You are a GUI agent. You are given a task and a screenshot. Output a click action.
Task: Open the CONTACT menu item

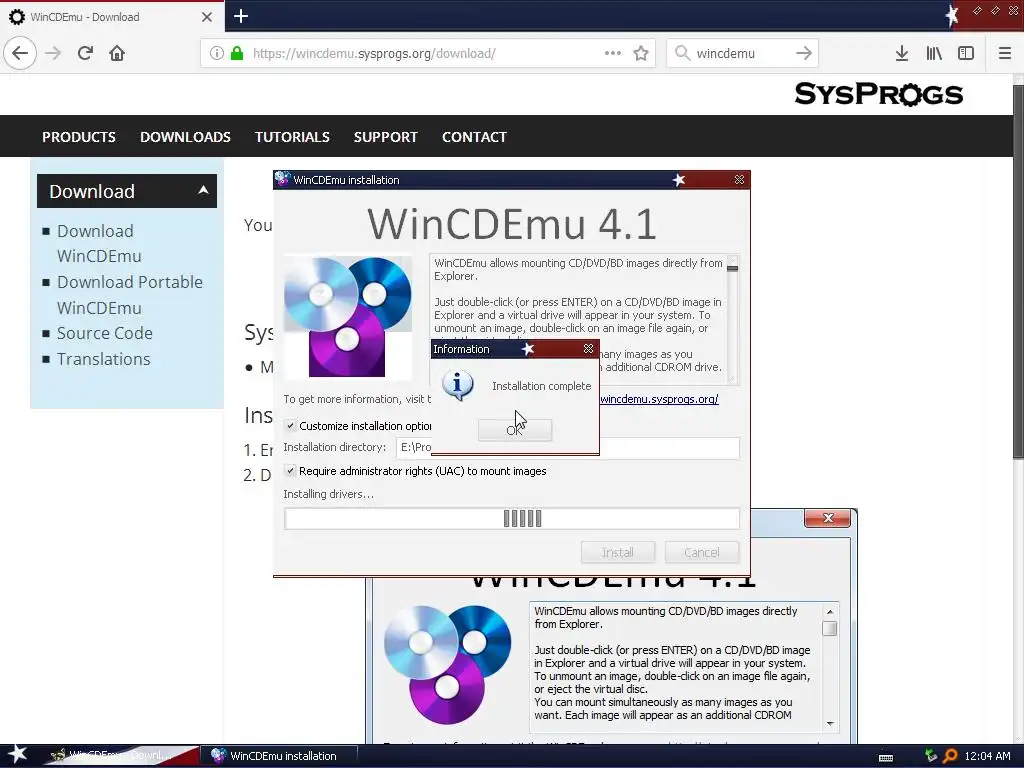pyautogui.click(x=474, y=137)
